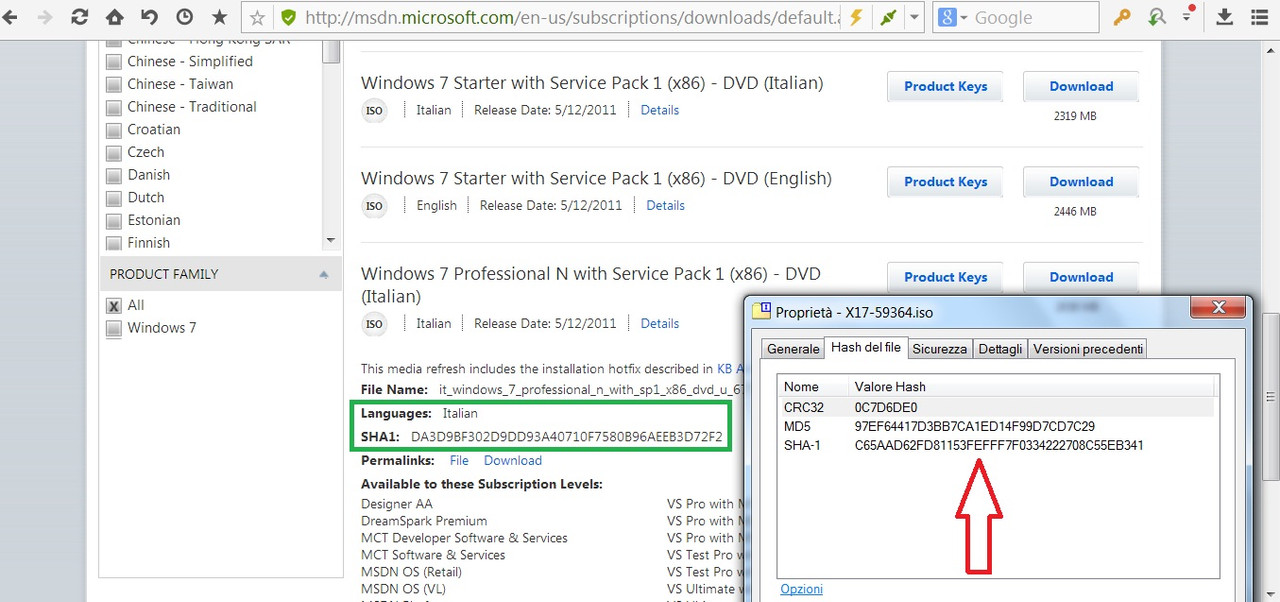Screen dimensions: 1280x602
Task: Reload the page with the refresh icon
Action: pyautogui.click(x=80, y=17)
